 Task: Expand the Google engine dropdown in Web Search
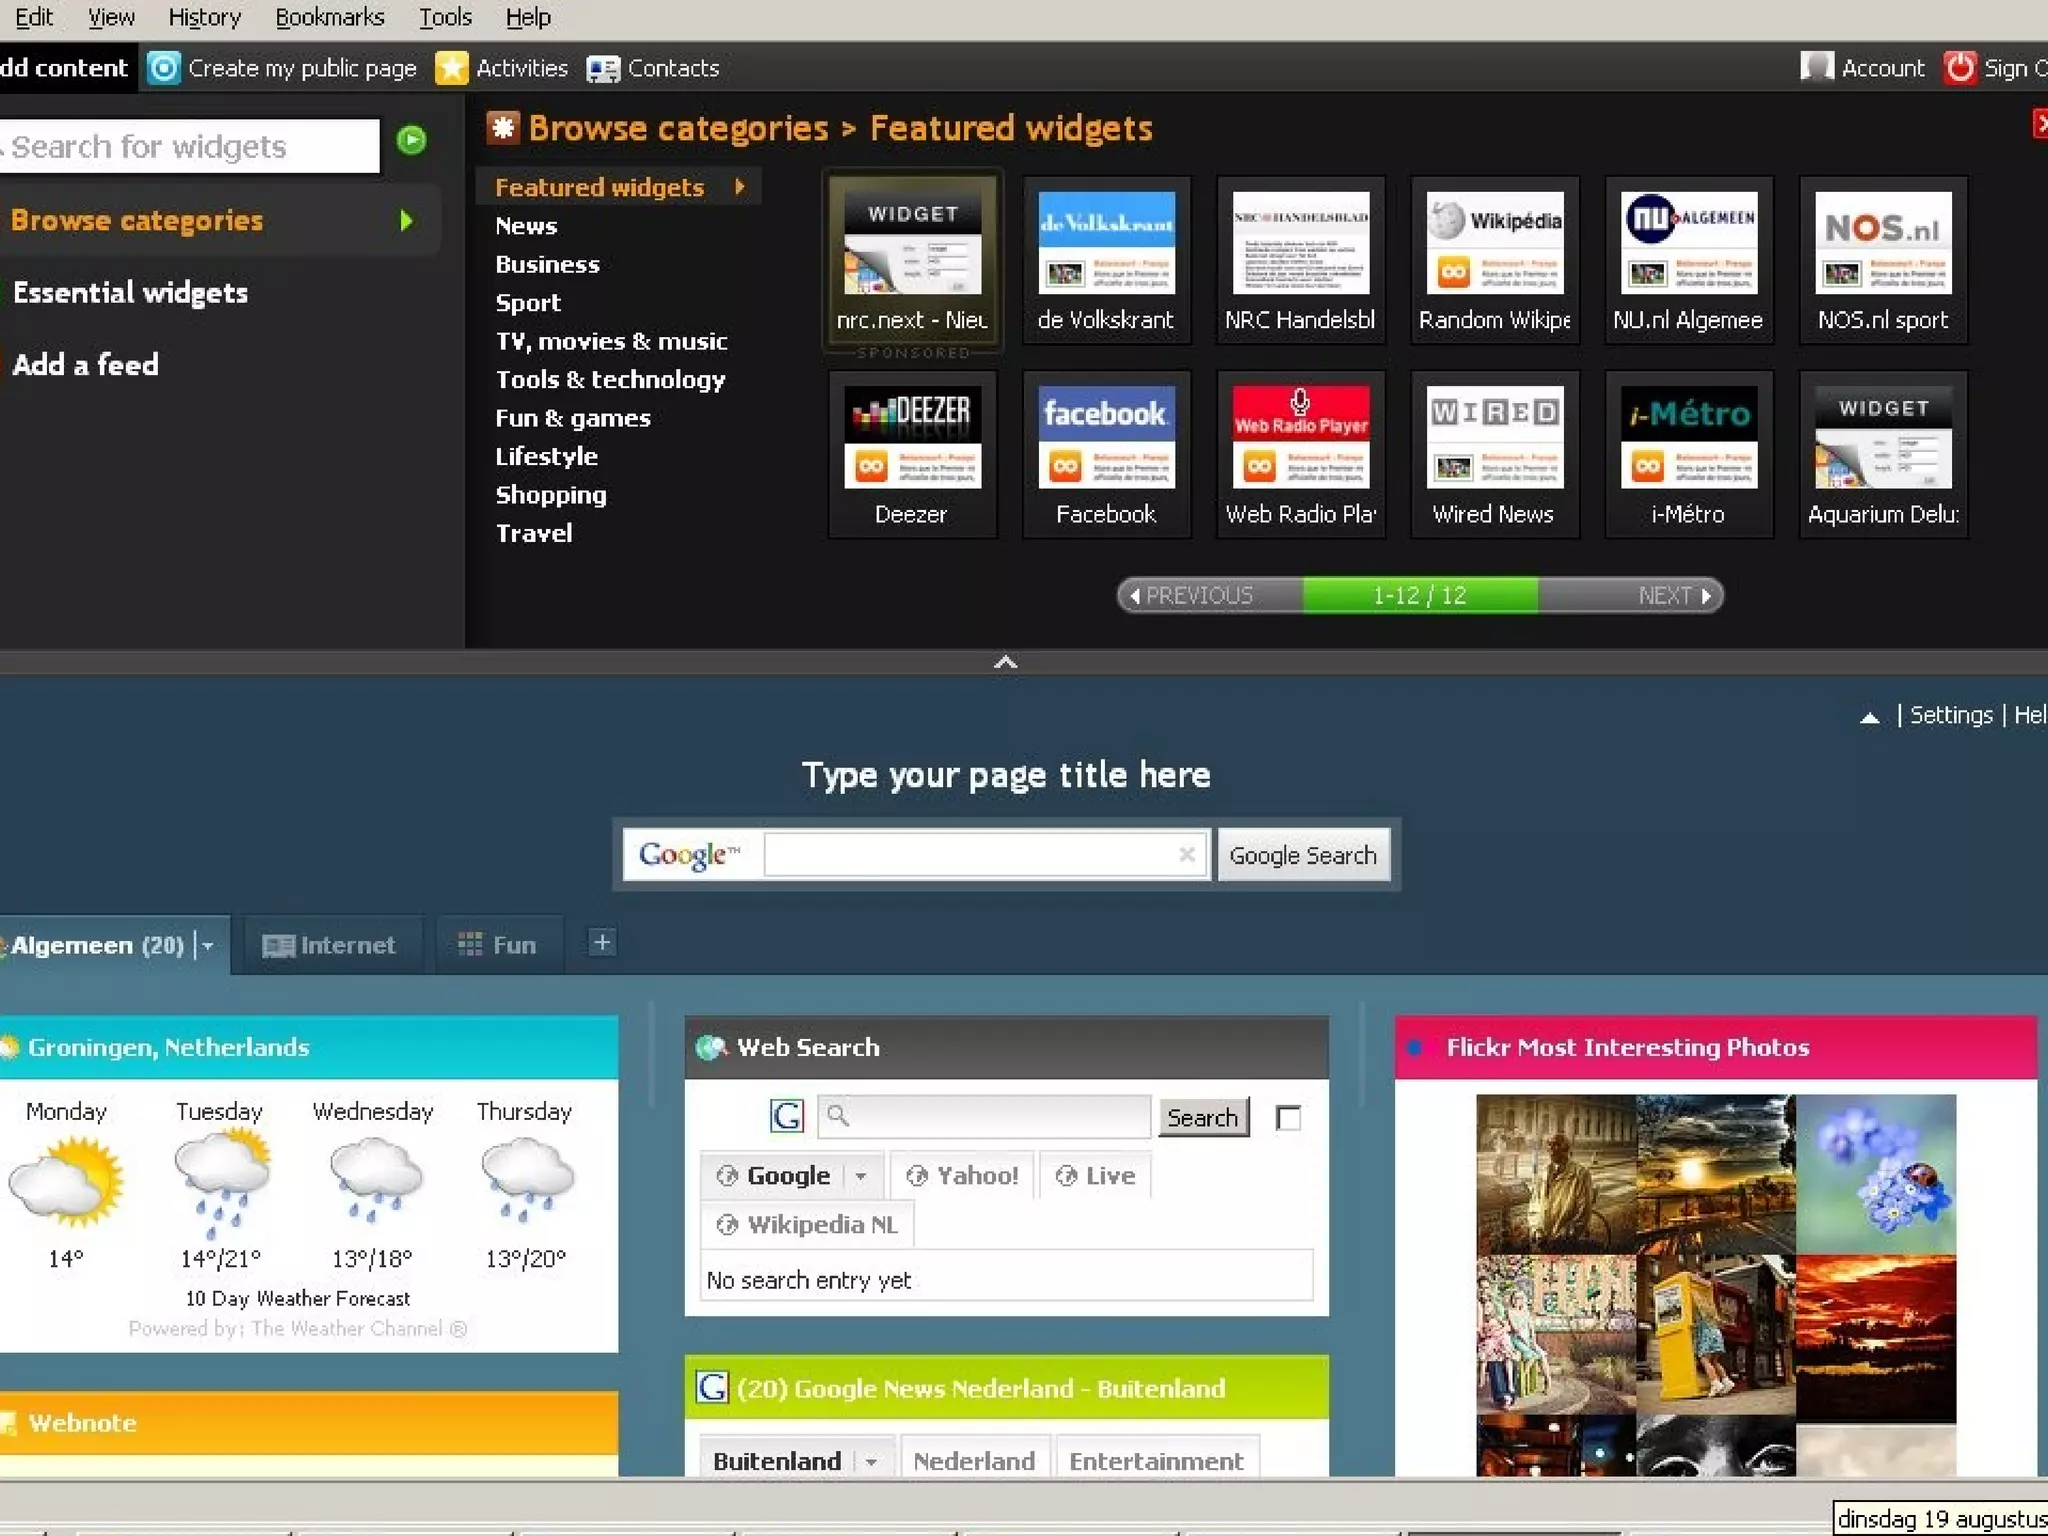(x=861, y=1176)
